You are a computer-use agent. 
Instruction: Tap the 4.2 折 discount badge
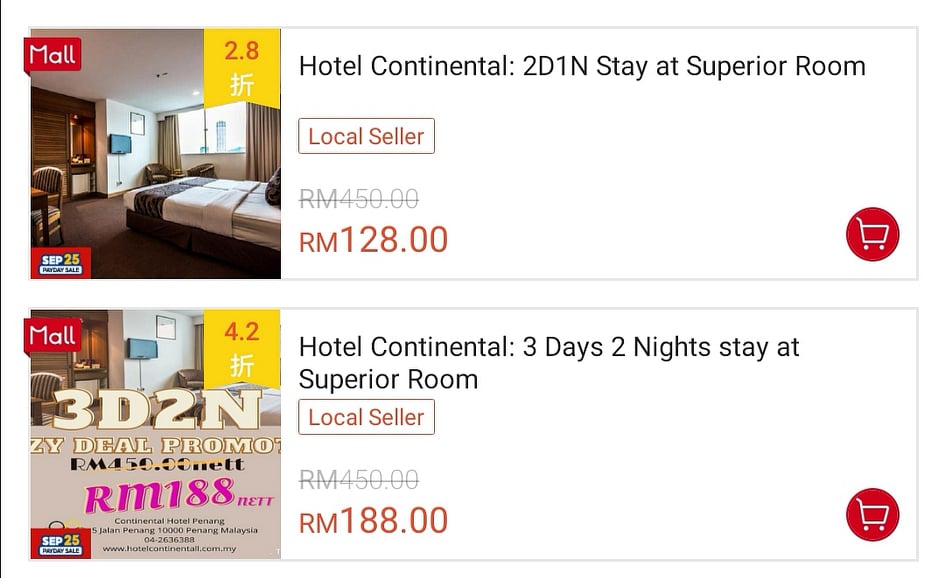pos(242,348)
